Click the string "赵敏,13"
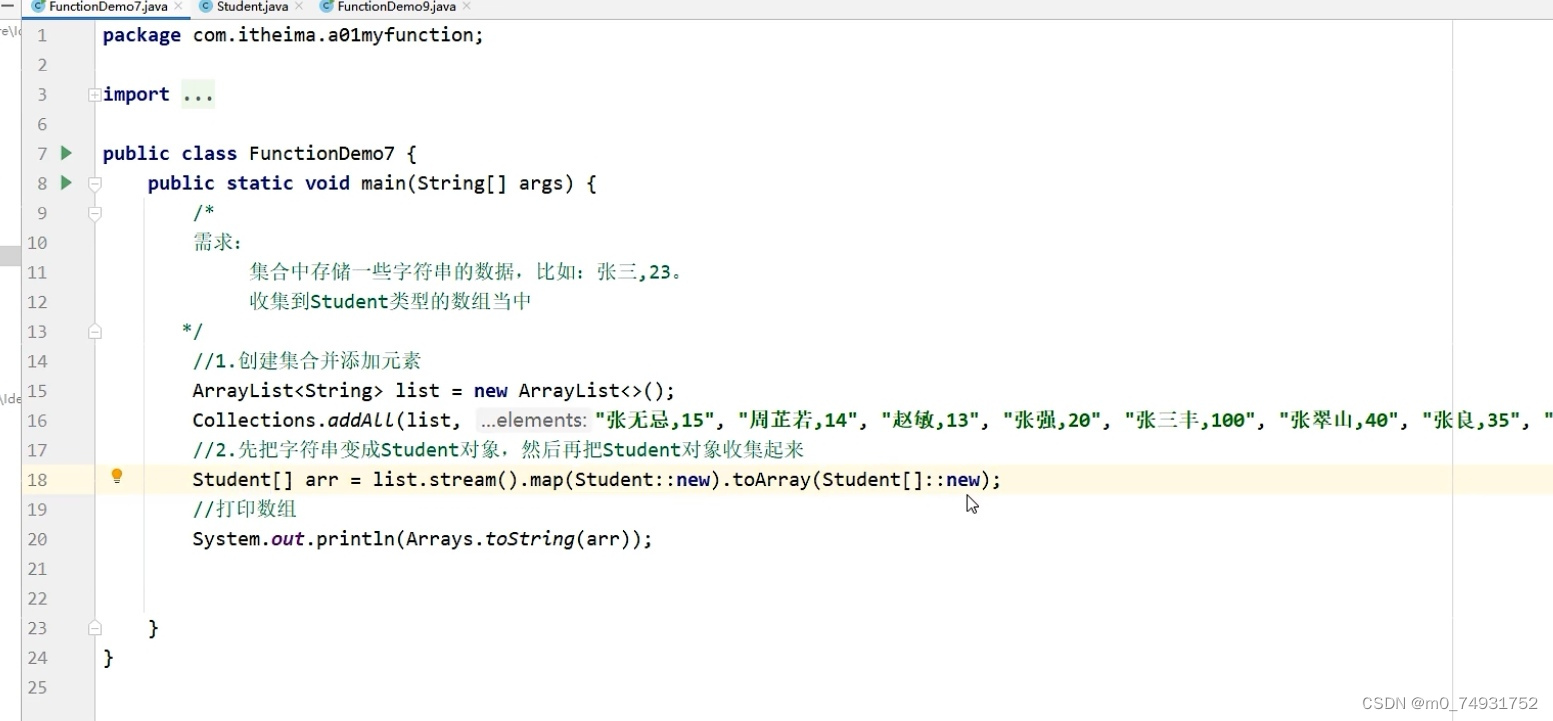 click(930, 421)
